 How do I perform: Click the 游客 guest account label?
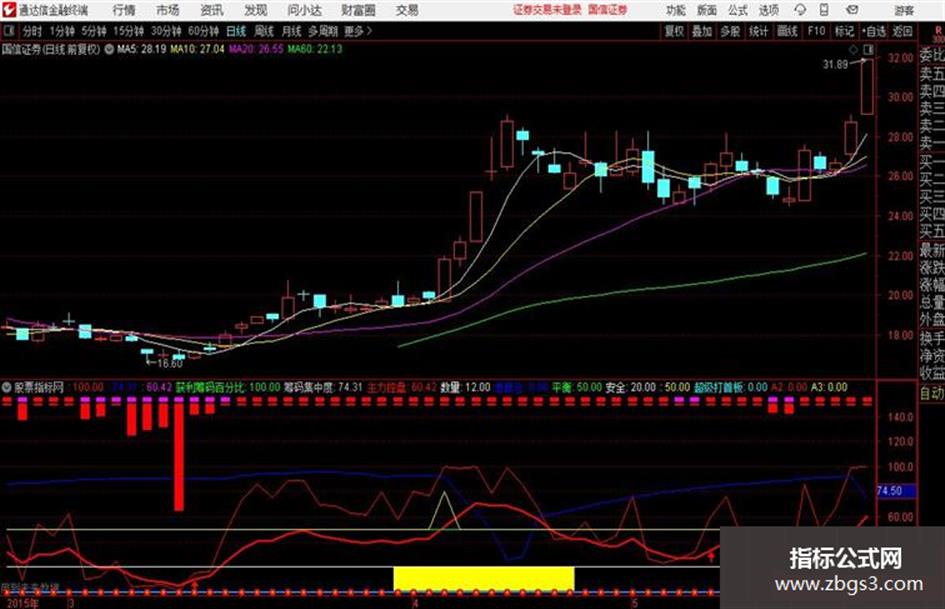(903, 10)
